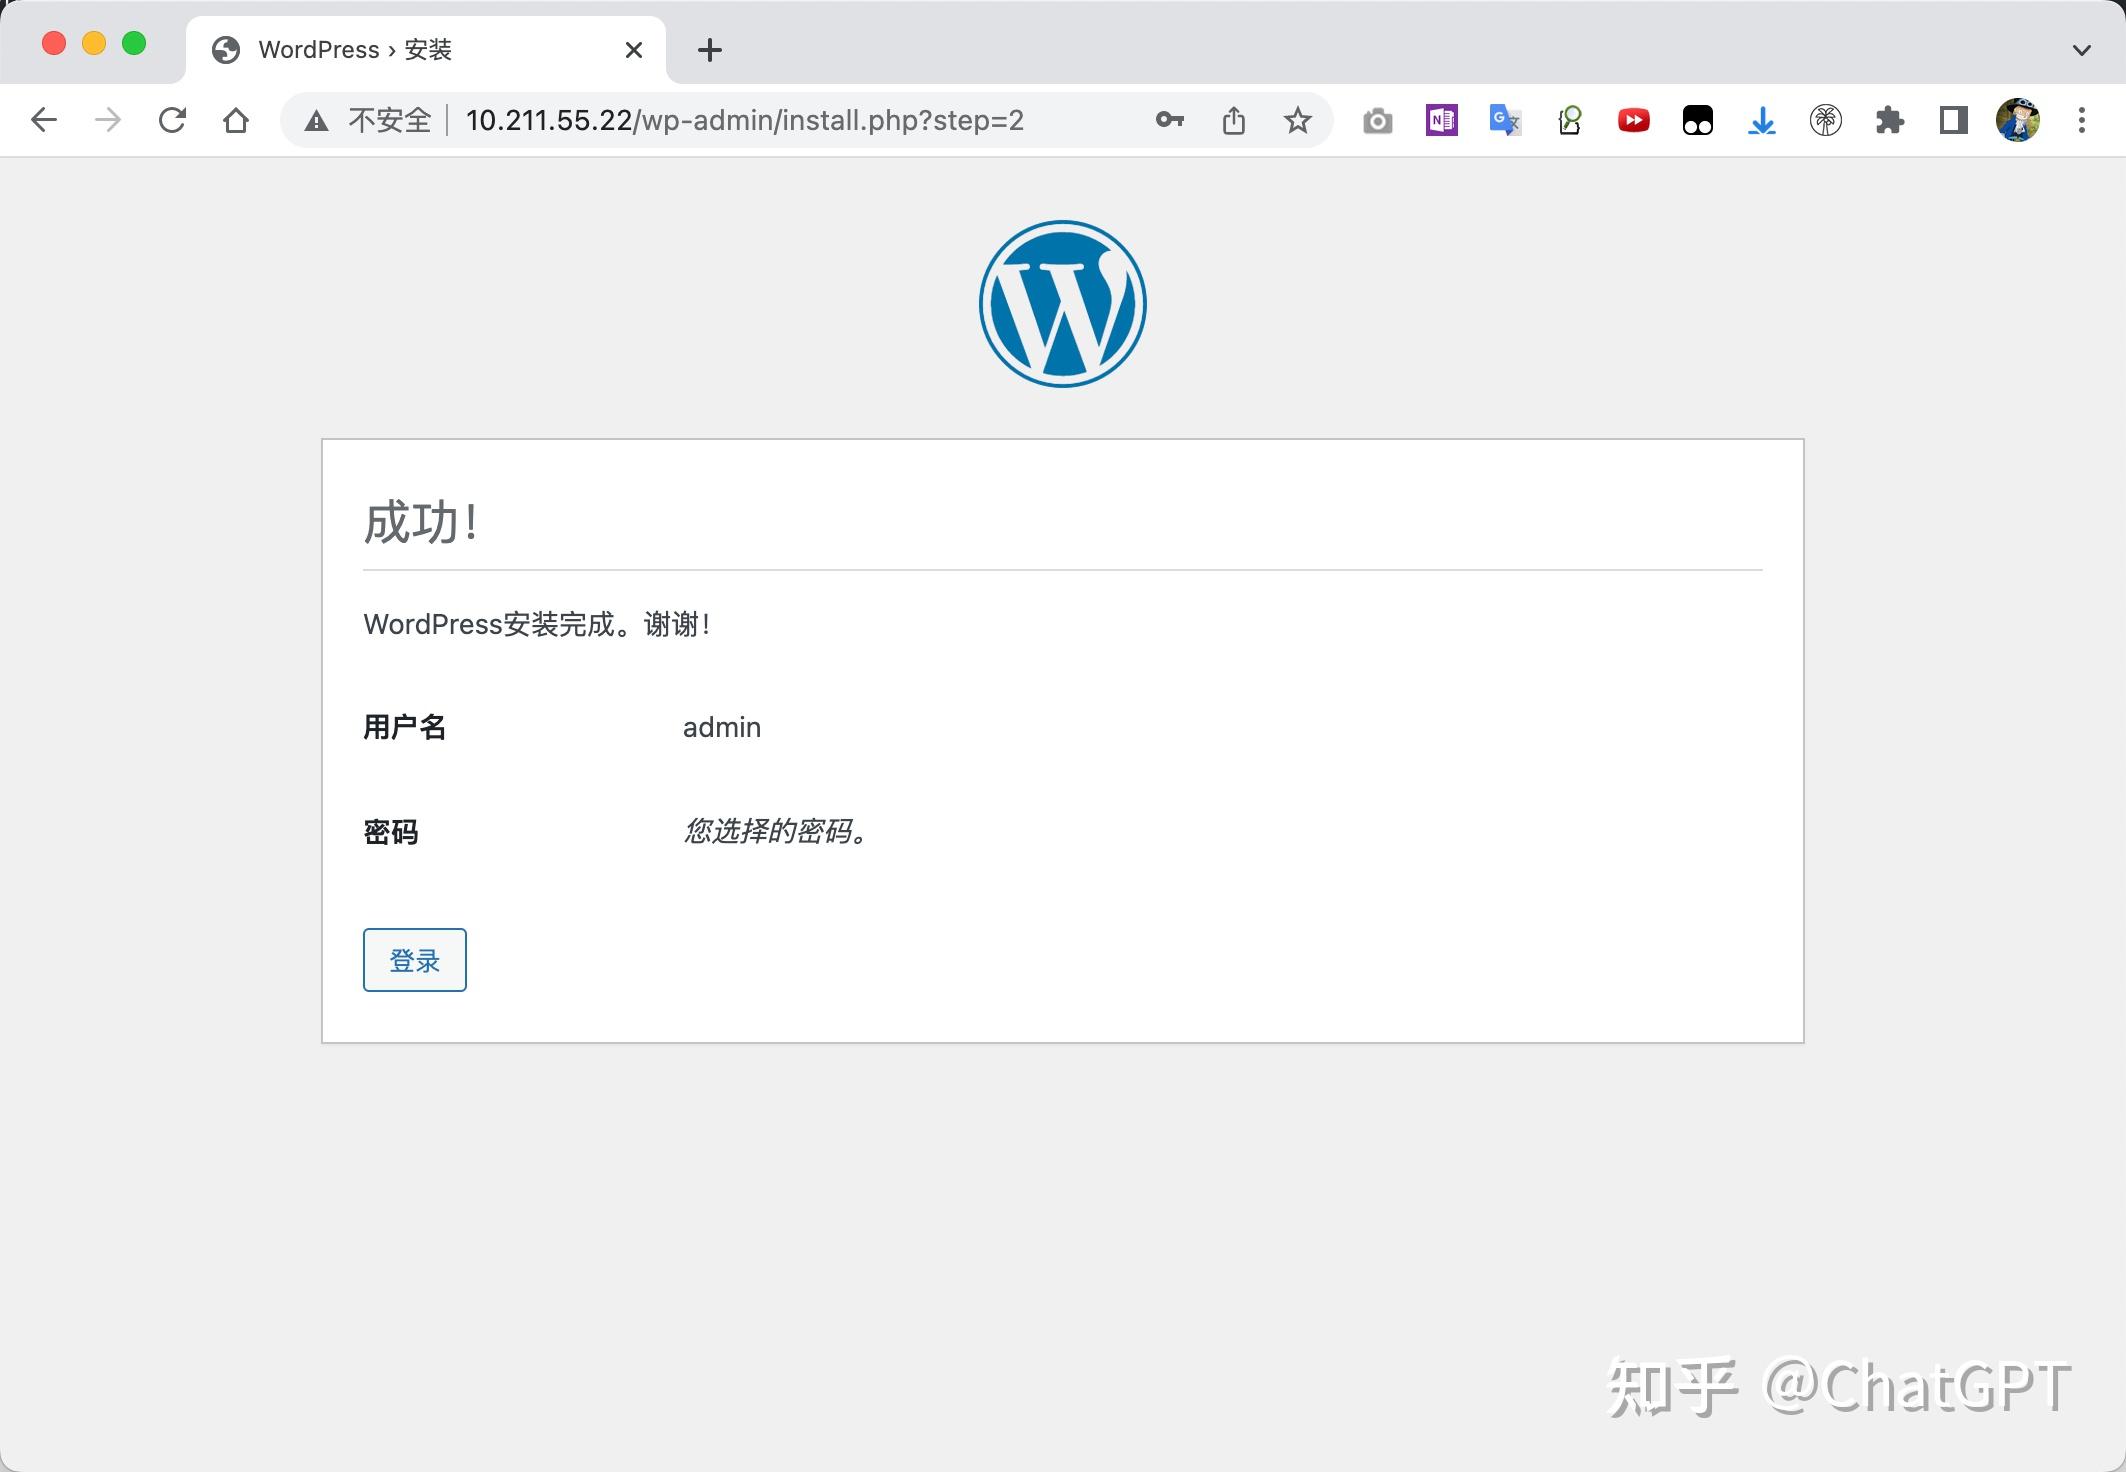Open the OneNote Web Clipper extension
Screen dimensions: 2126x1472
point(1440,120)
